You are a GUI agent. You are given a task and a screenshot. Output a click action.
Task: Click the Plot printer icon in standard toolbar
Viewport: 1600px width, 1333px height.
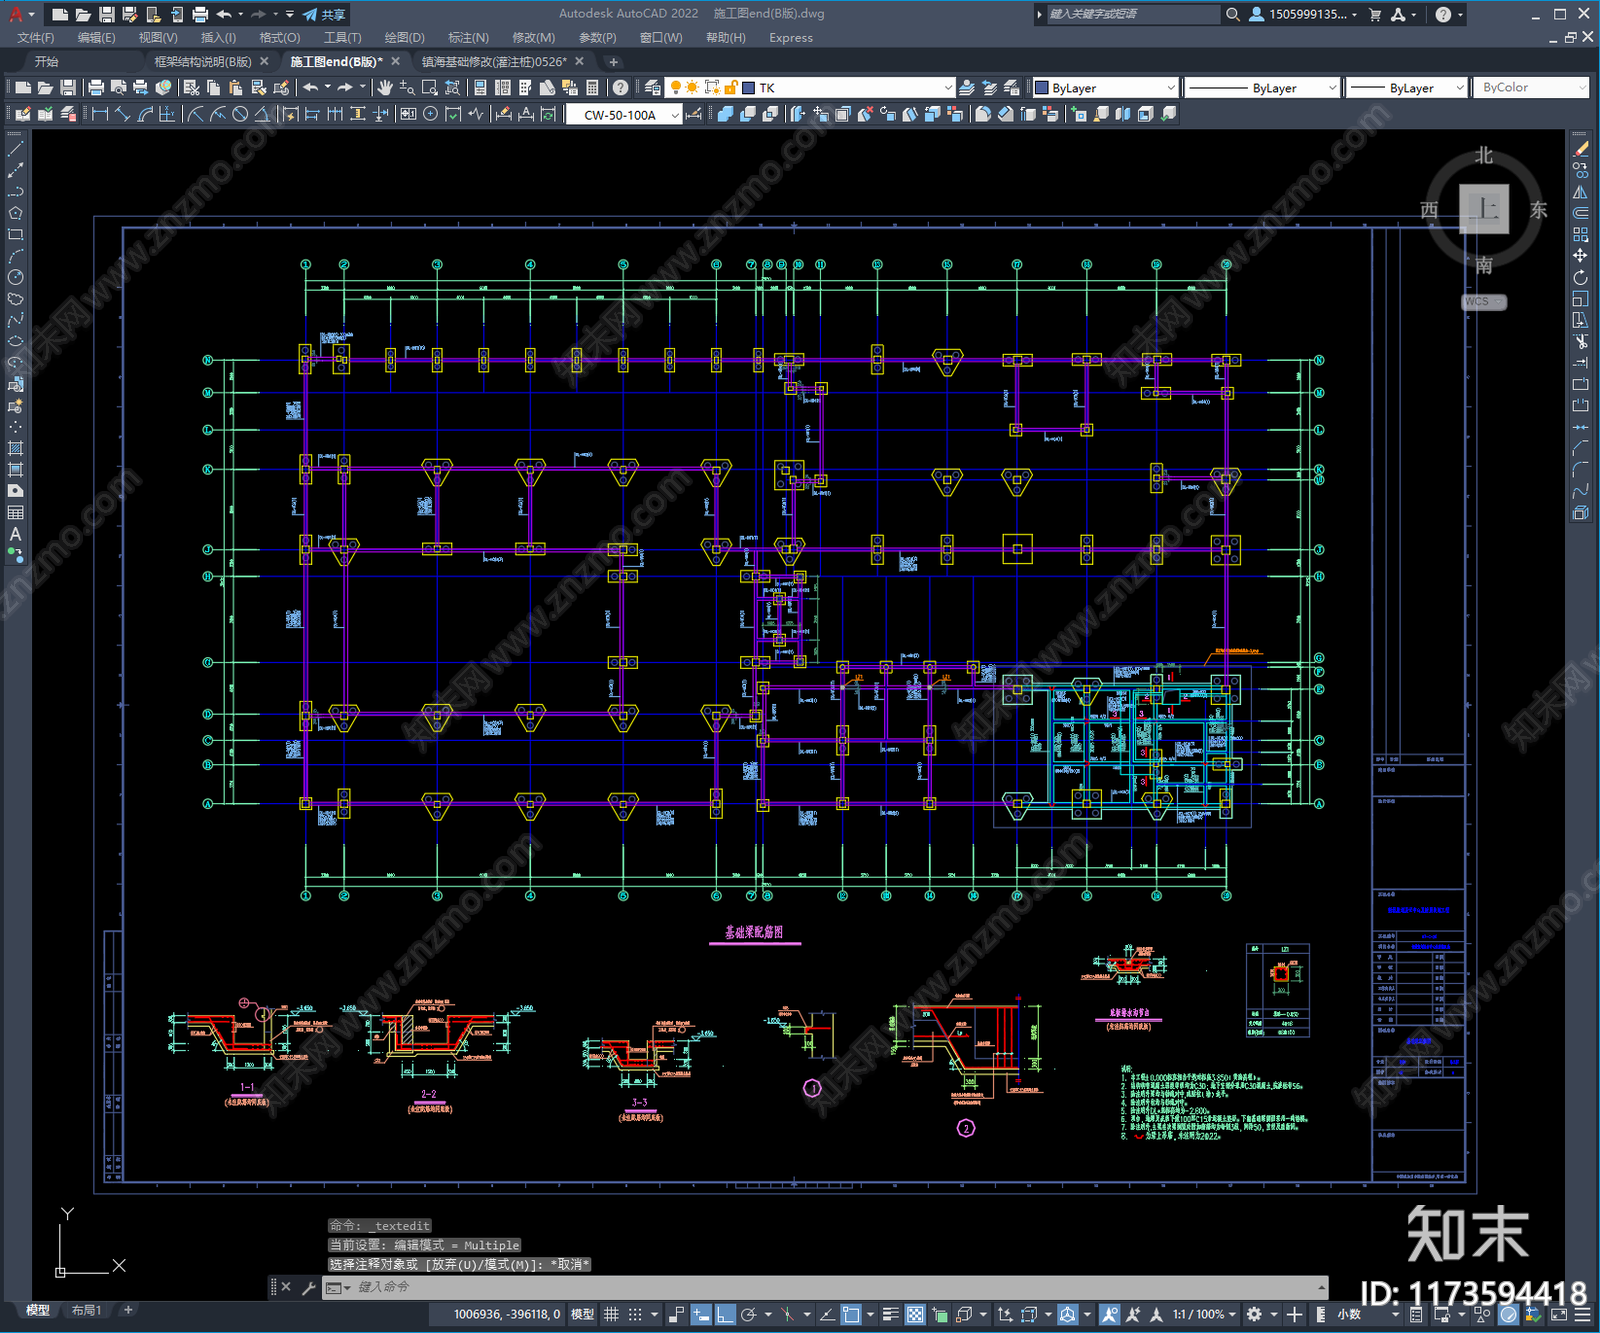click(x=96, y=88)
